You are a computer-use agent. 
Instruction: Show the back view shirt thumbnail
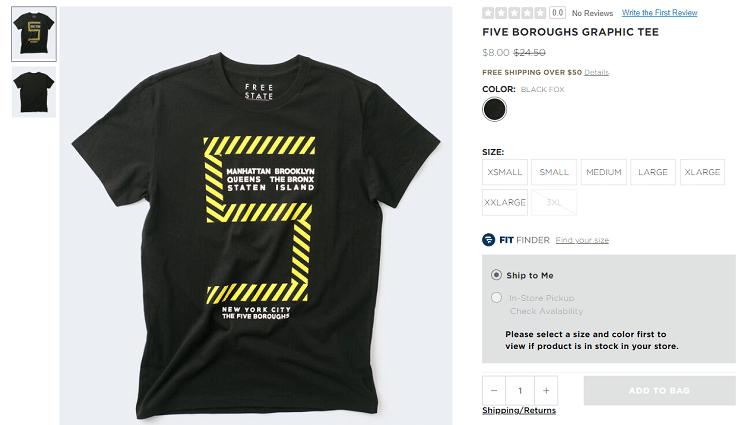coord(34,92)
